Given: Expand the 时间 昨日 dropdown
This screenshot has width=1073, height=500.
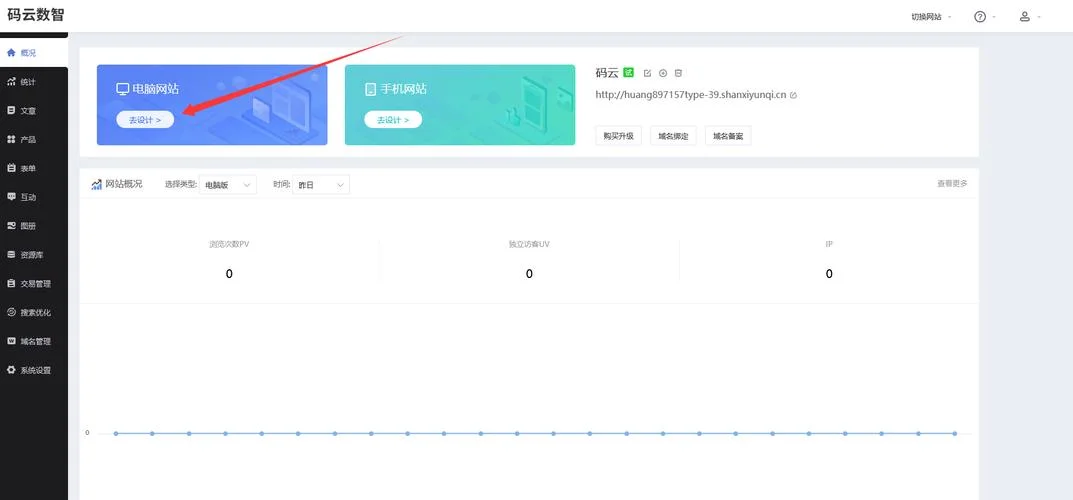Looking at the screenshot, I should click(321, 185).
